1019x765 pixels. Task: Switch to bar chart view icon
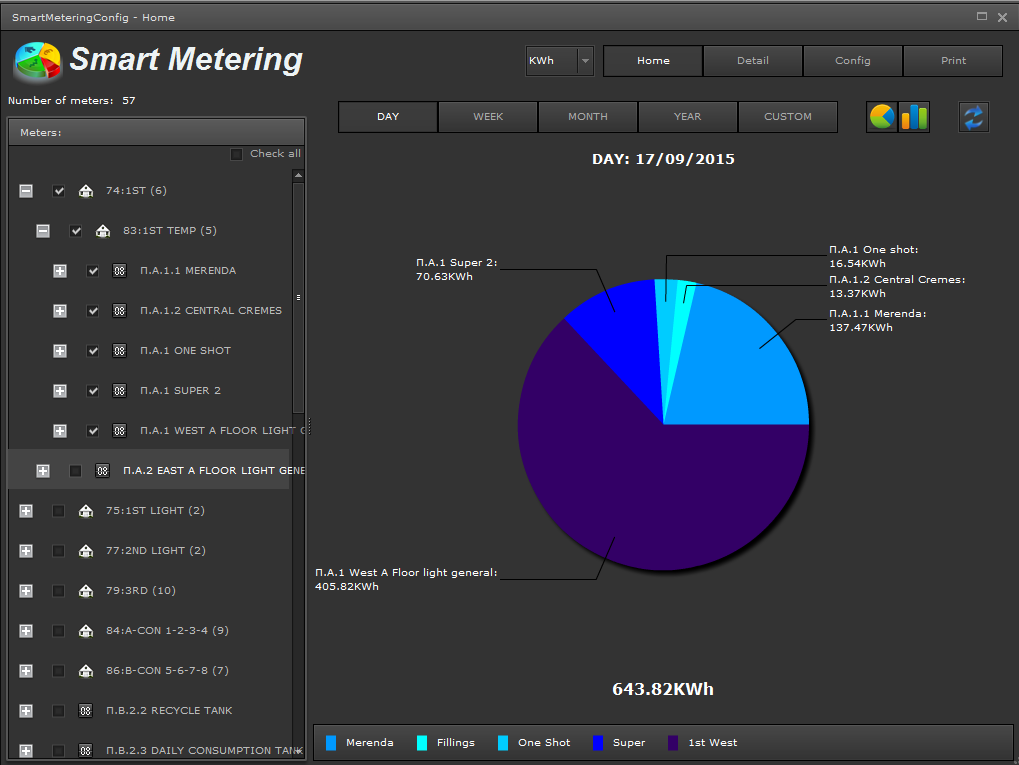(x=914, y=117)
